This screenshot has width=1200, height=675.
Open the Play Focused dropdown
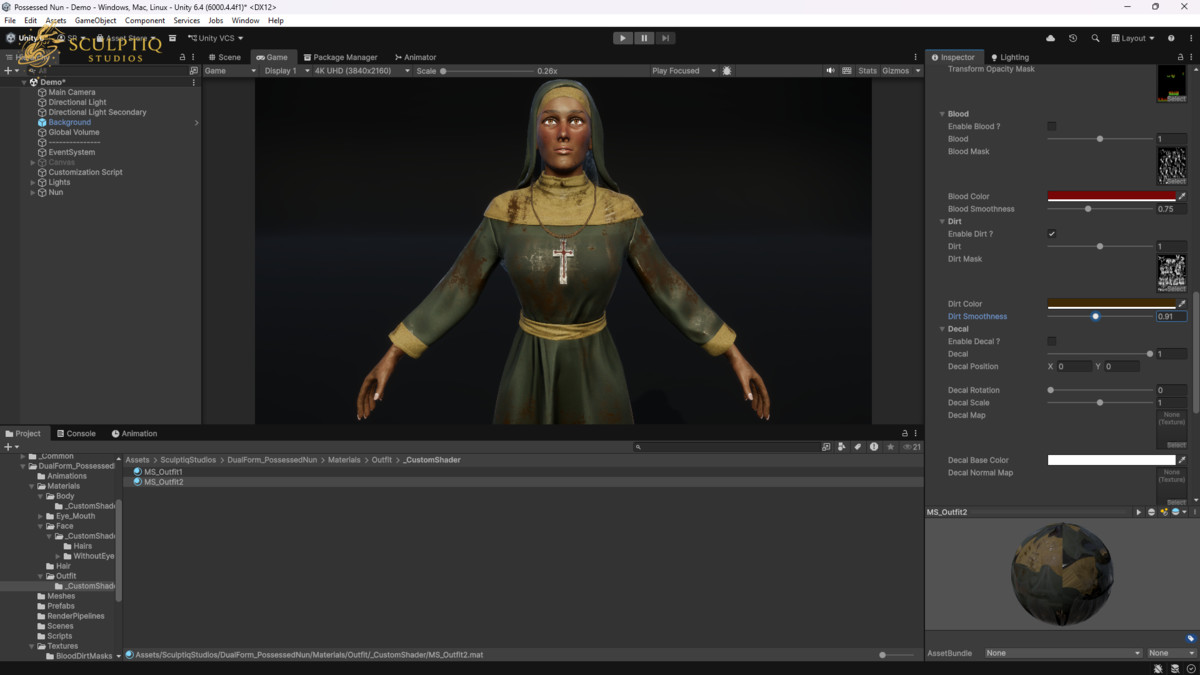tap(683, 71)
